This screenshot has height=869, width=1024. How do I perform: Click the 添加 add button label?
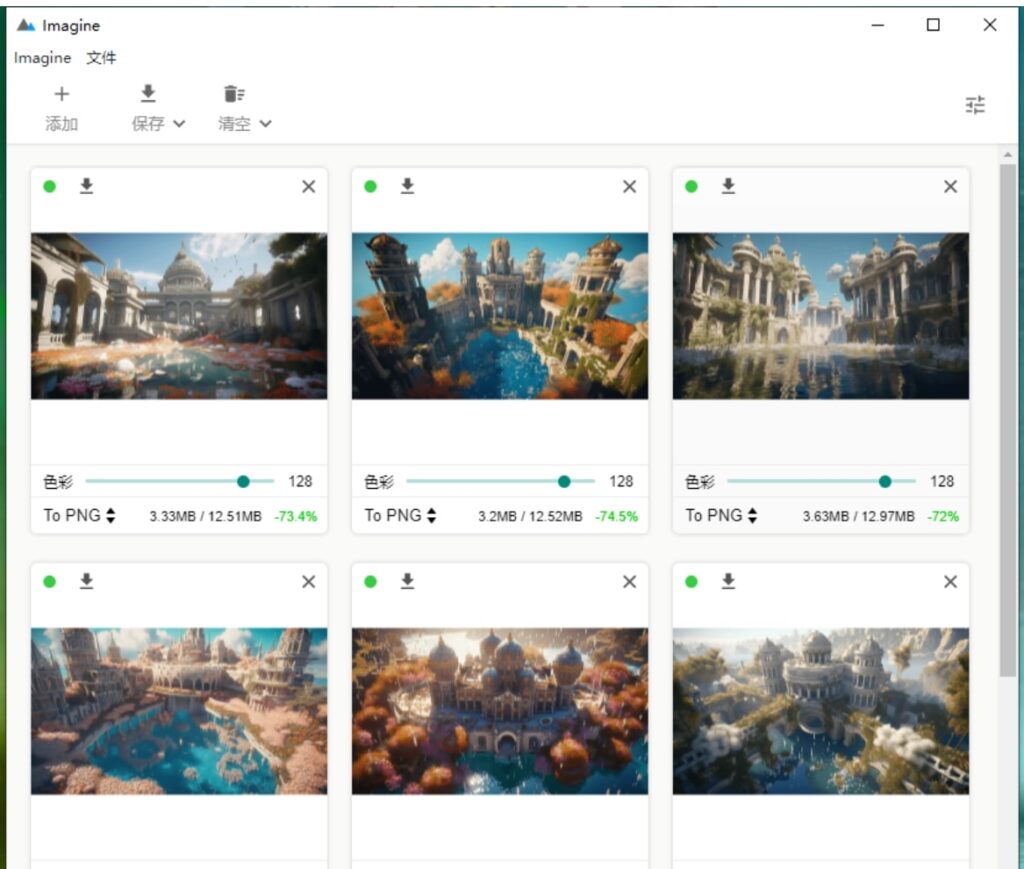[x=61, y=123]
